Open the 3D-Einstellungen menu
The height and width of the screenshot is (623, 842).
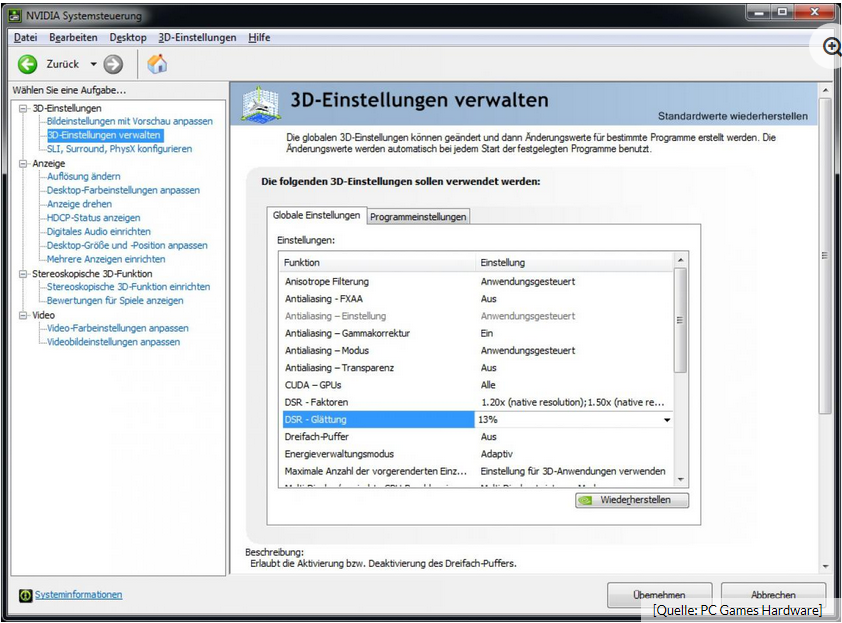pos(197,38)
